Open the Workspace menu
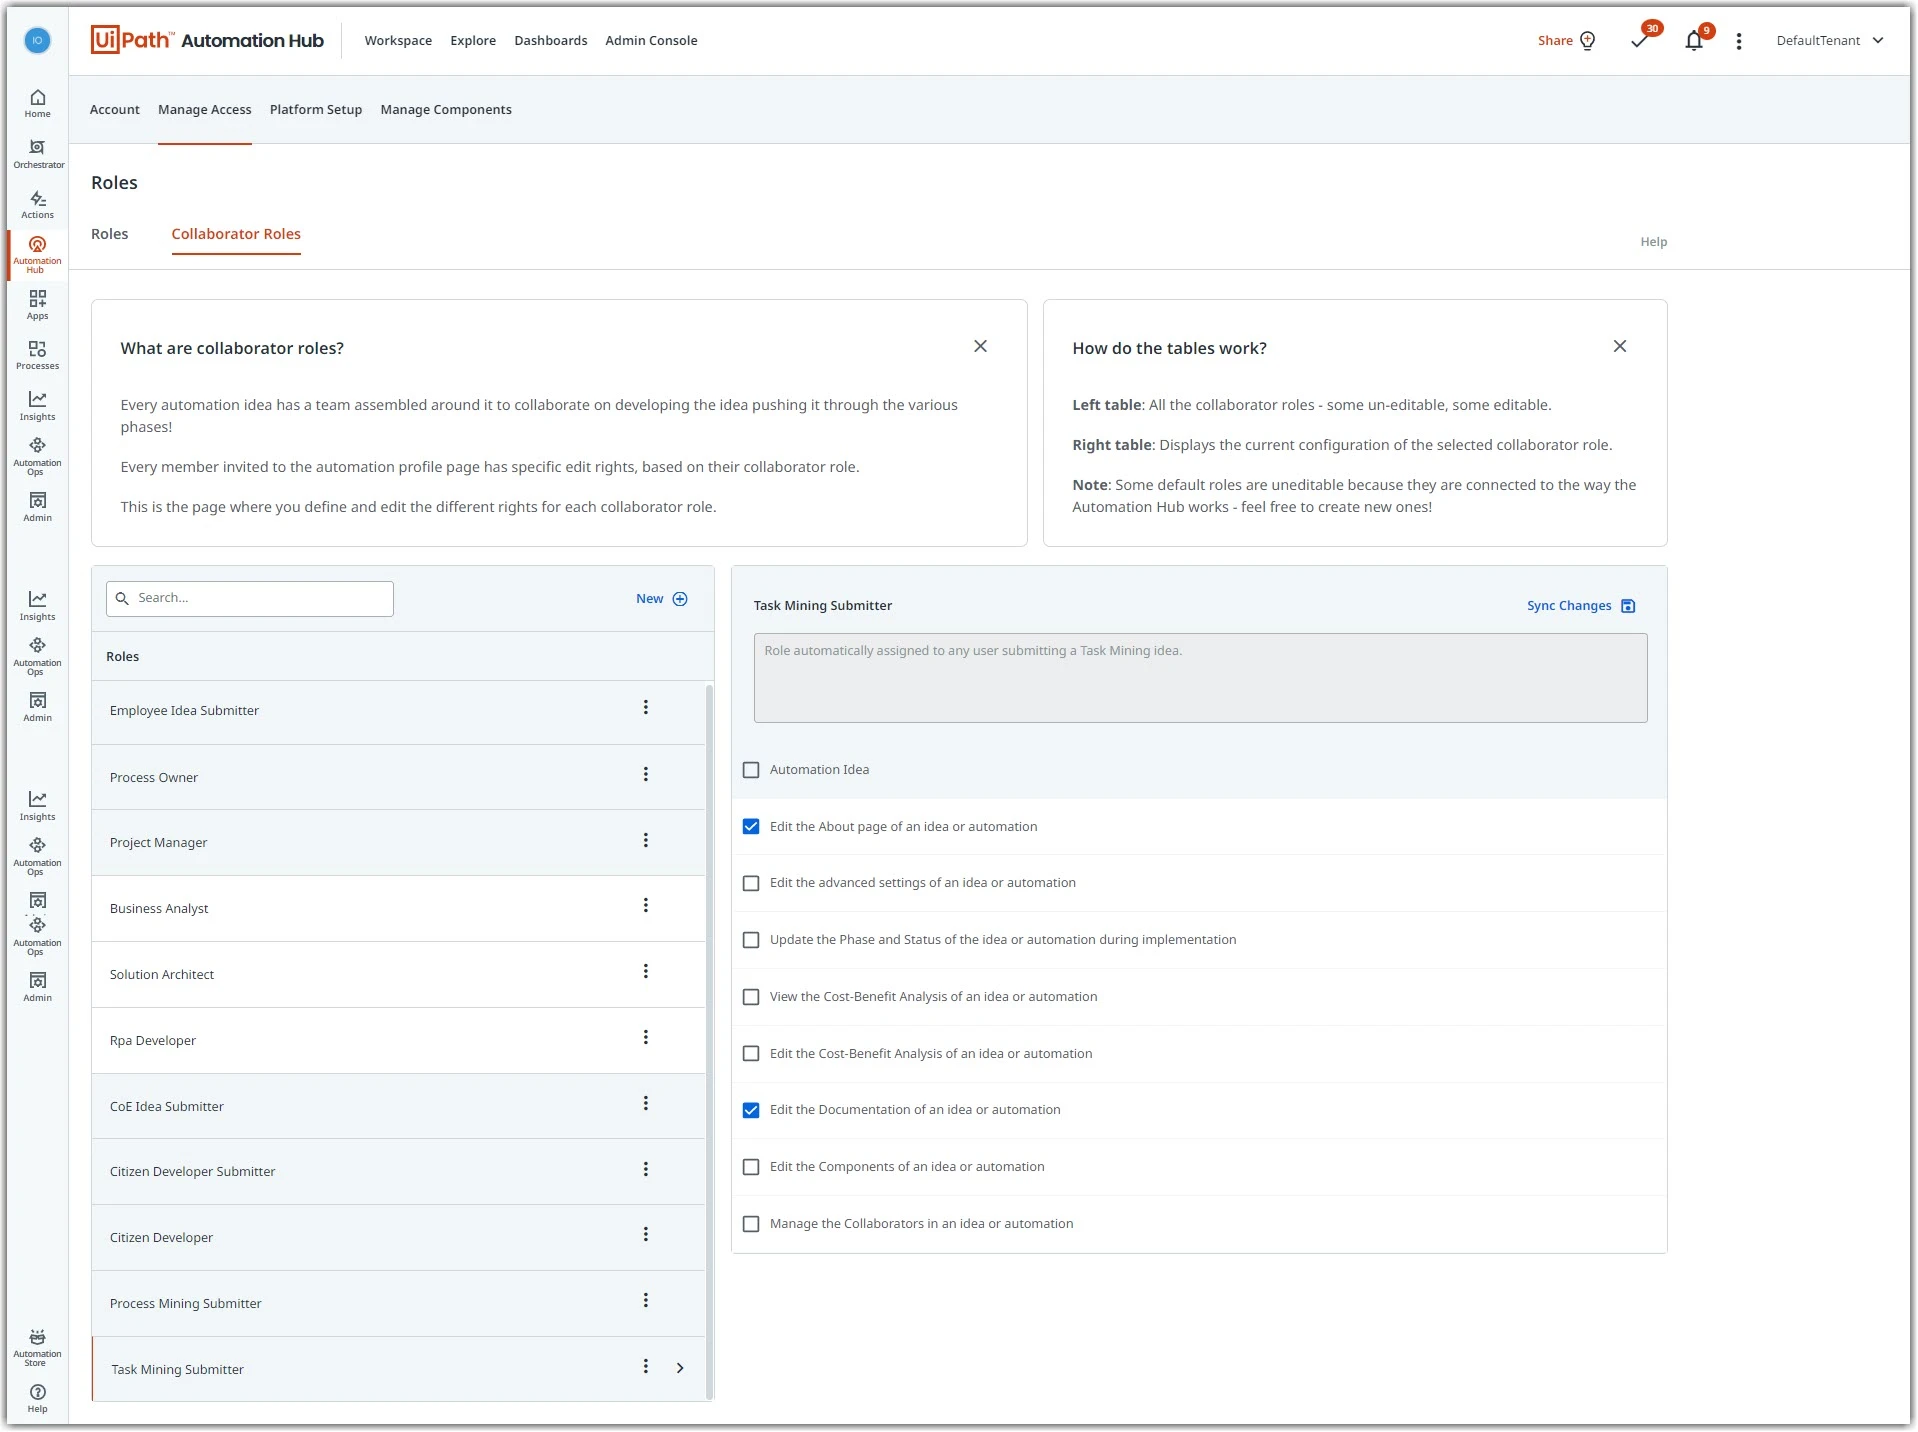This screenshot has height=1432, width=1918. click(398, 41)
